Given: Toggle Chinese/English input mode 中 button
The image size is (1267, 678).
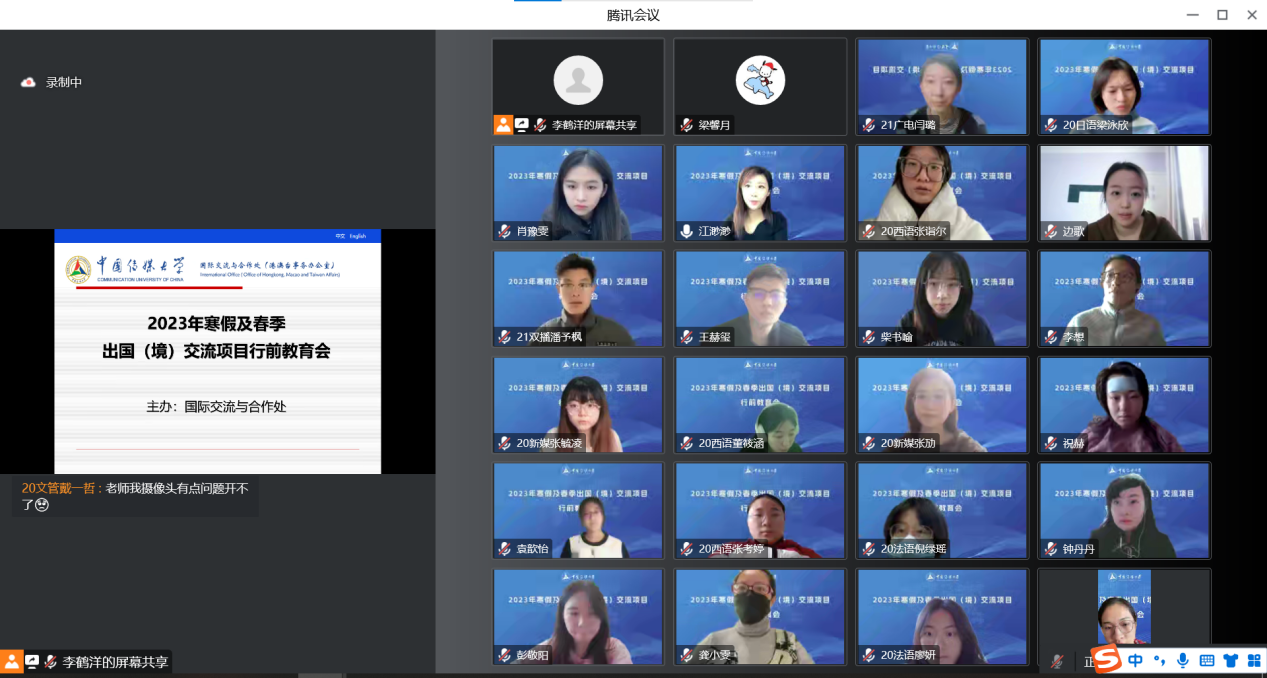Looking at the screenshot, I should coord(1136,660).
